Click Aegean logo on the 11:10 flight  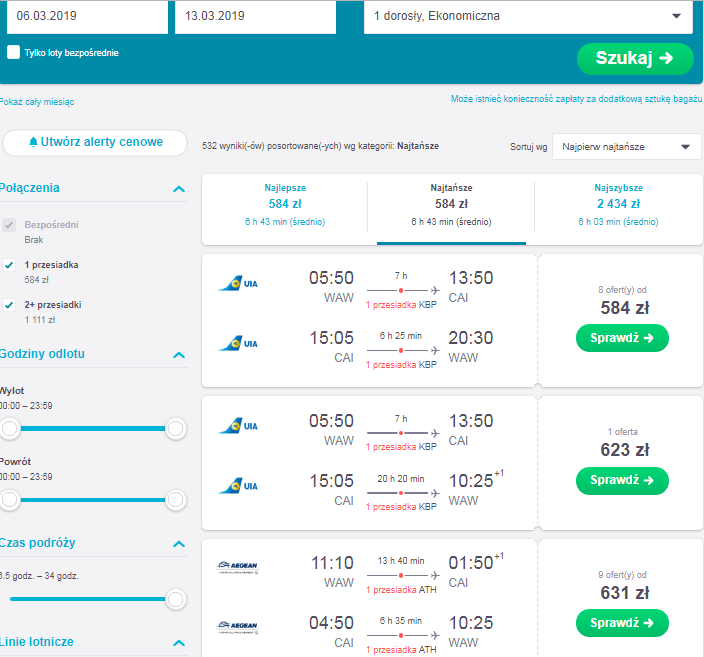click(238, 567)
